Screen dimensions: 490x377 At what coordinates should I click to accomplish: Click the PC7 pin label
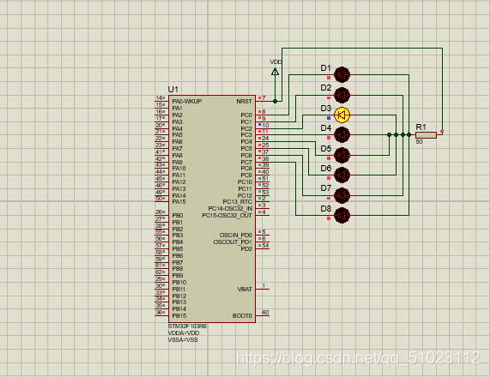coord(246,162)
